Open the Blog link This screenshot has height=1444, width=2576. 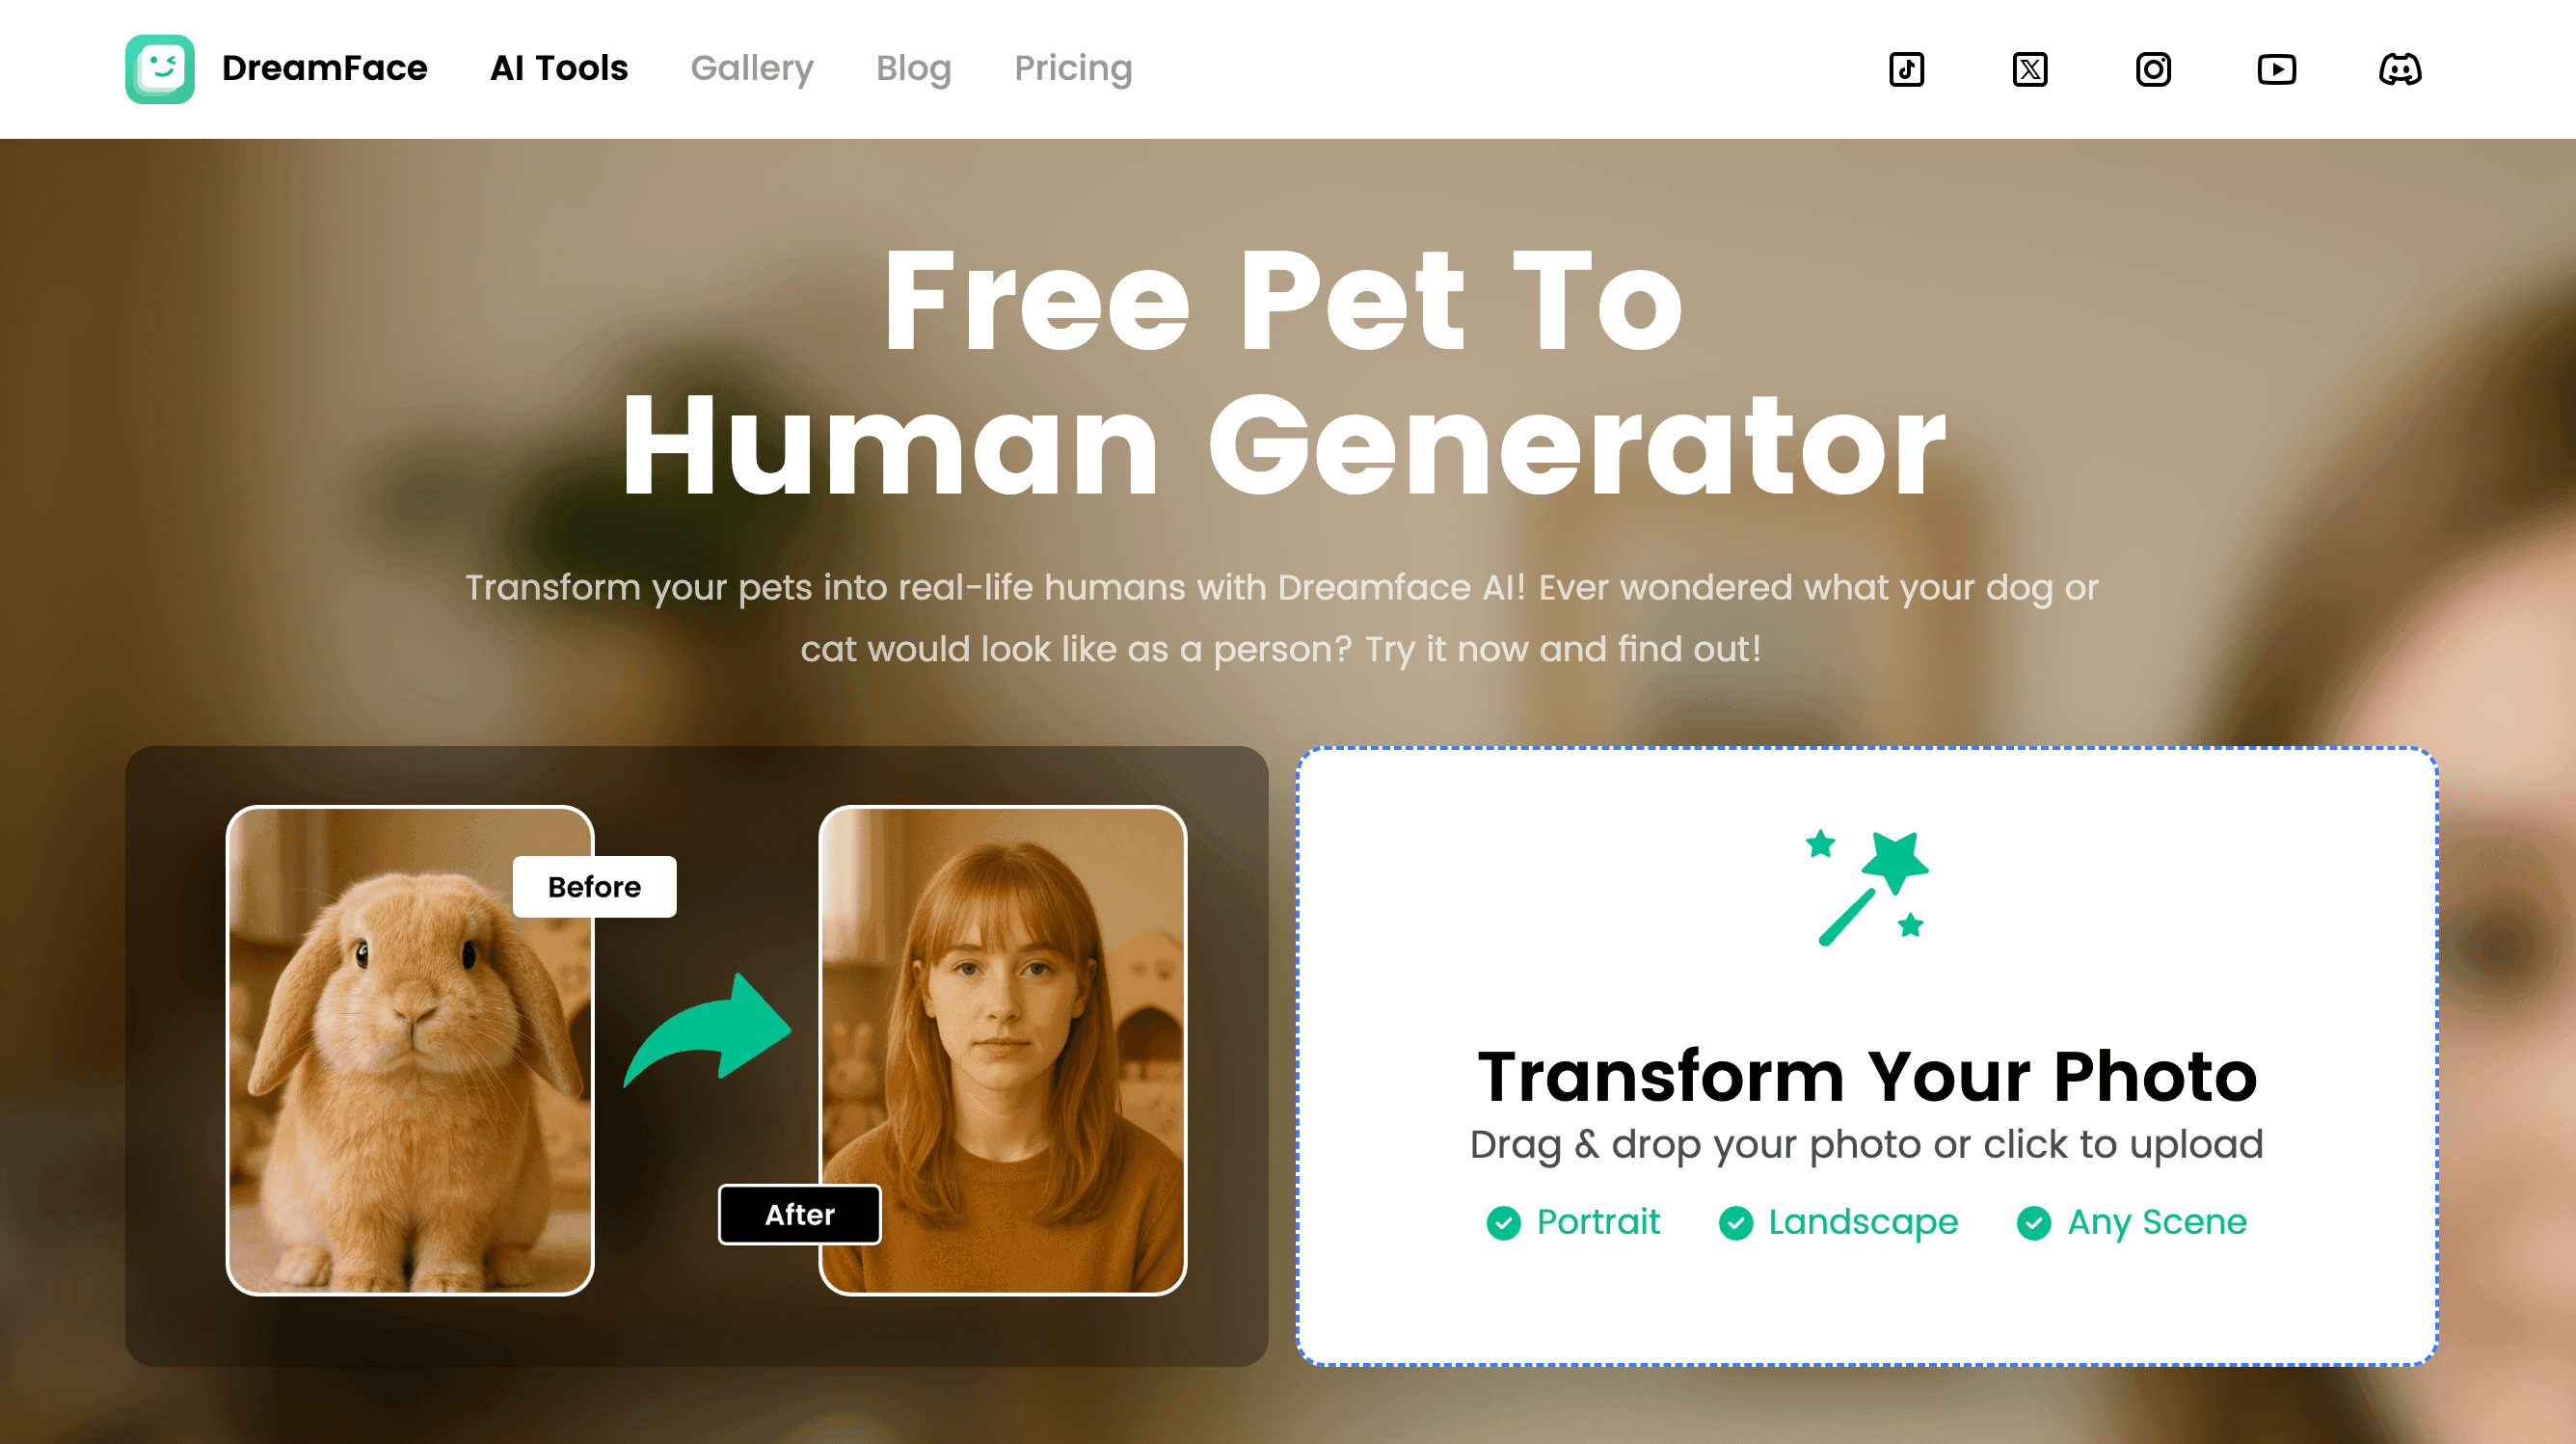coord(914,68)
